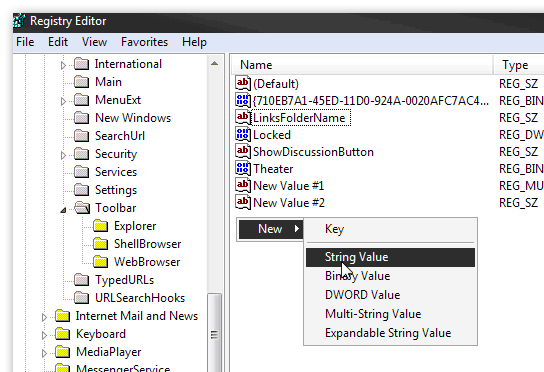Select the Locked value name
Screen dimensions: 544x372
tap(272, 135)
